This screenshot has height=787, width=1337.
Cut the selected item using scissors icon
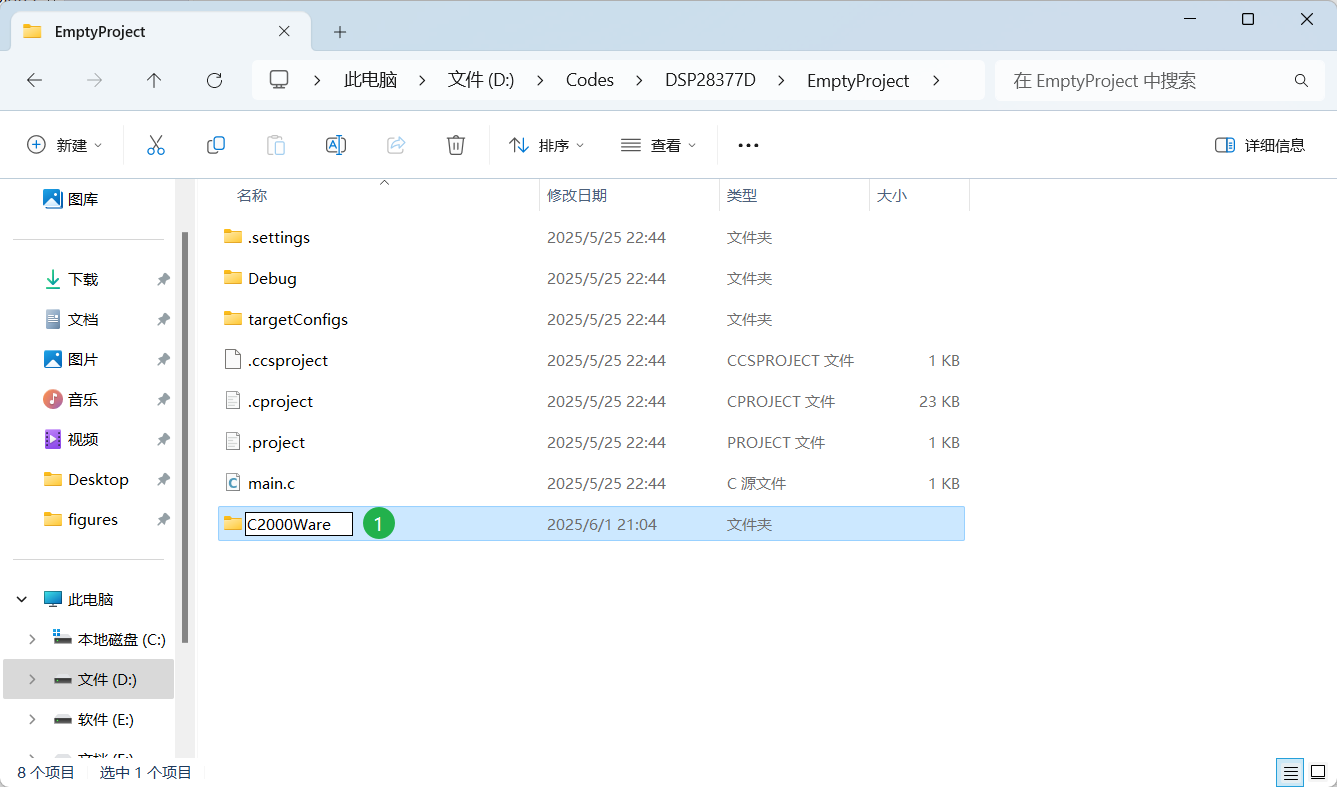(156, 144)
